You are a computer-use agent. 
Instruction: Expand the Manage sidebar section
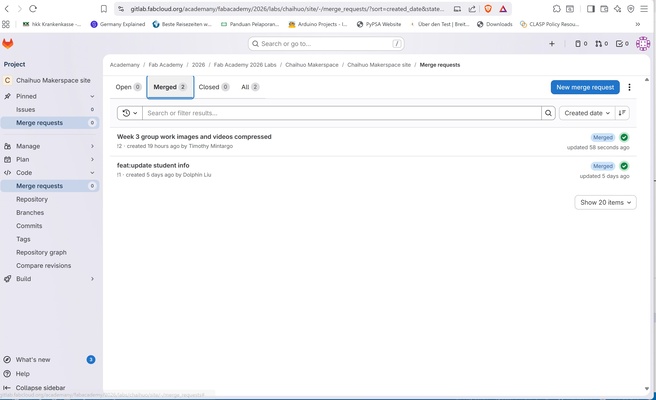pyautogui.click(x=92, y=146)
